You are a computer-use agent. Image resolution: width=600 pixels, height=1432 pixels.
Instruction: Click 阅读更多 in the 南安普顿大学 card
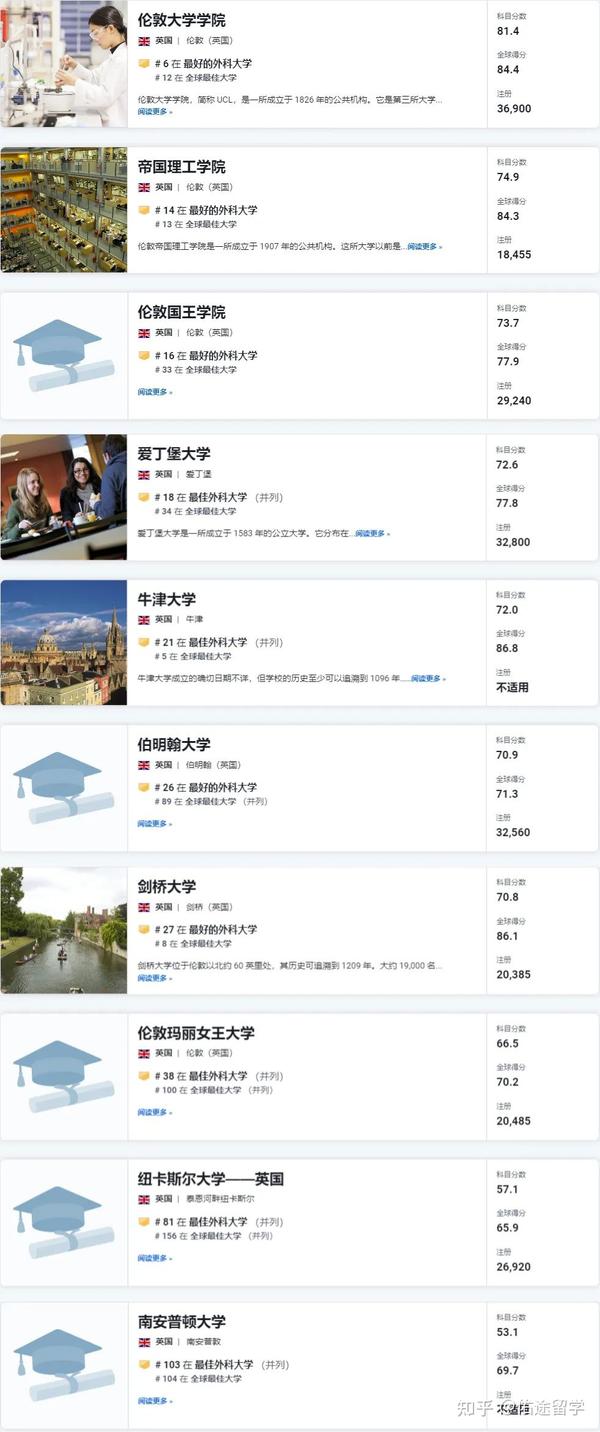click(154, 1401)
